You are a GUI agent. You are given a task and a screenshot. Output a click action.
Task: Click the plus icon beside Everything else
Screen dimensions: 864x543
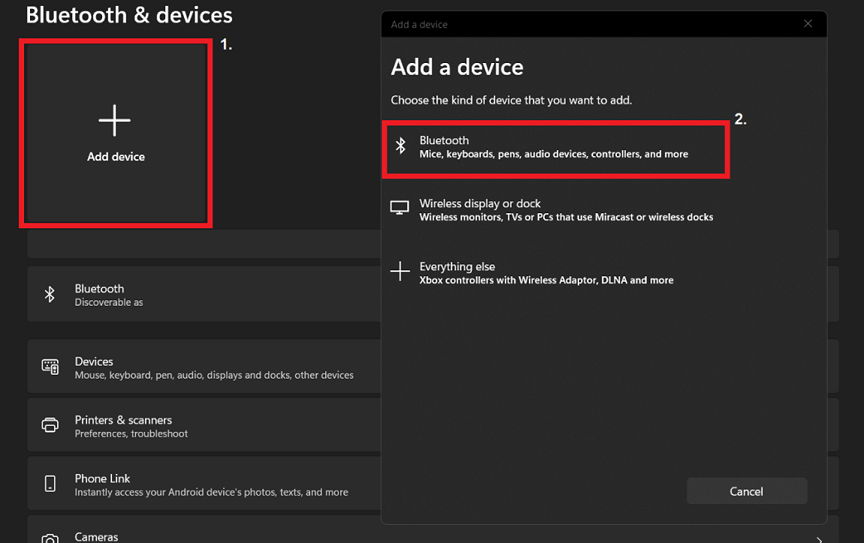tap(400, 271)
